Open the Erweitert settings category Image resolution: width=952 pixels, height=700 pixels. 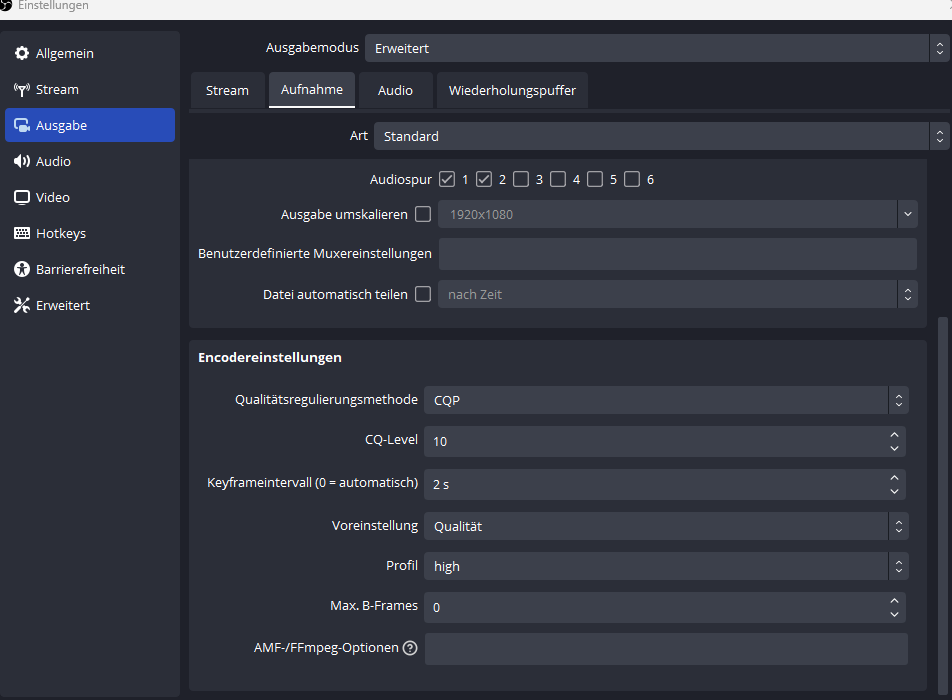(x=90, y=305)
